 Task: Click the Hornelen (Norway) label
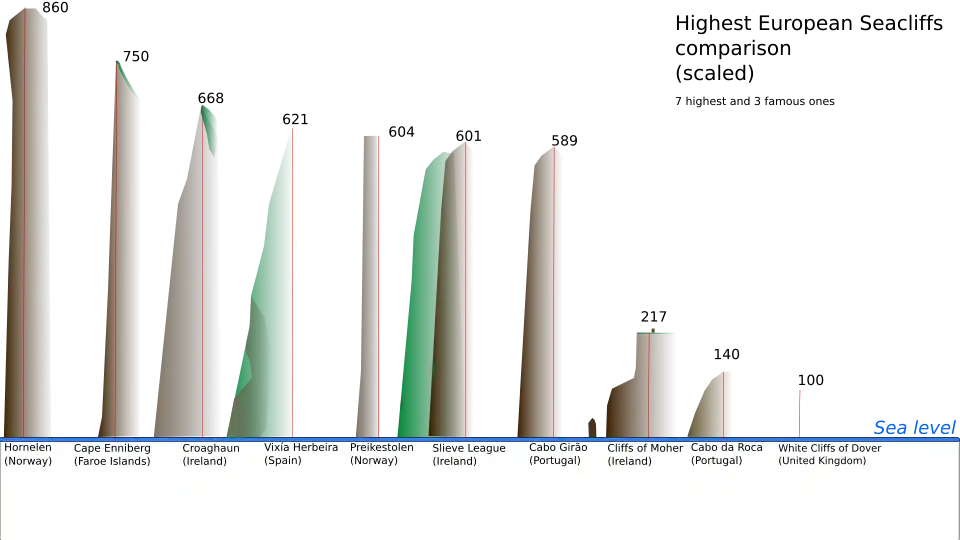click(x=28, y=455)
